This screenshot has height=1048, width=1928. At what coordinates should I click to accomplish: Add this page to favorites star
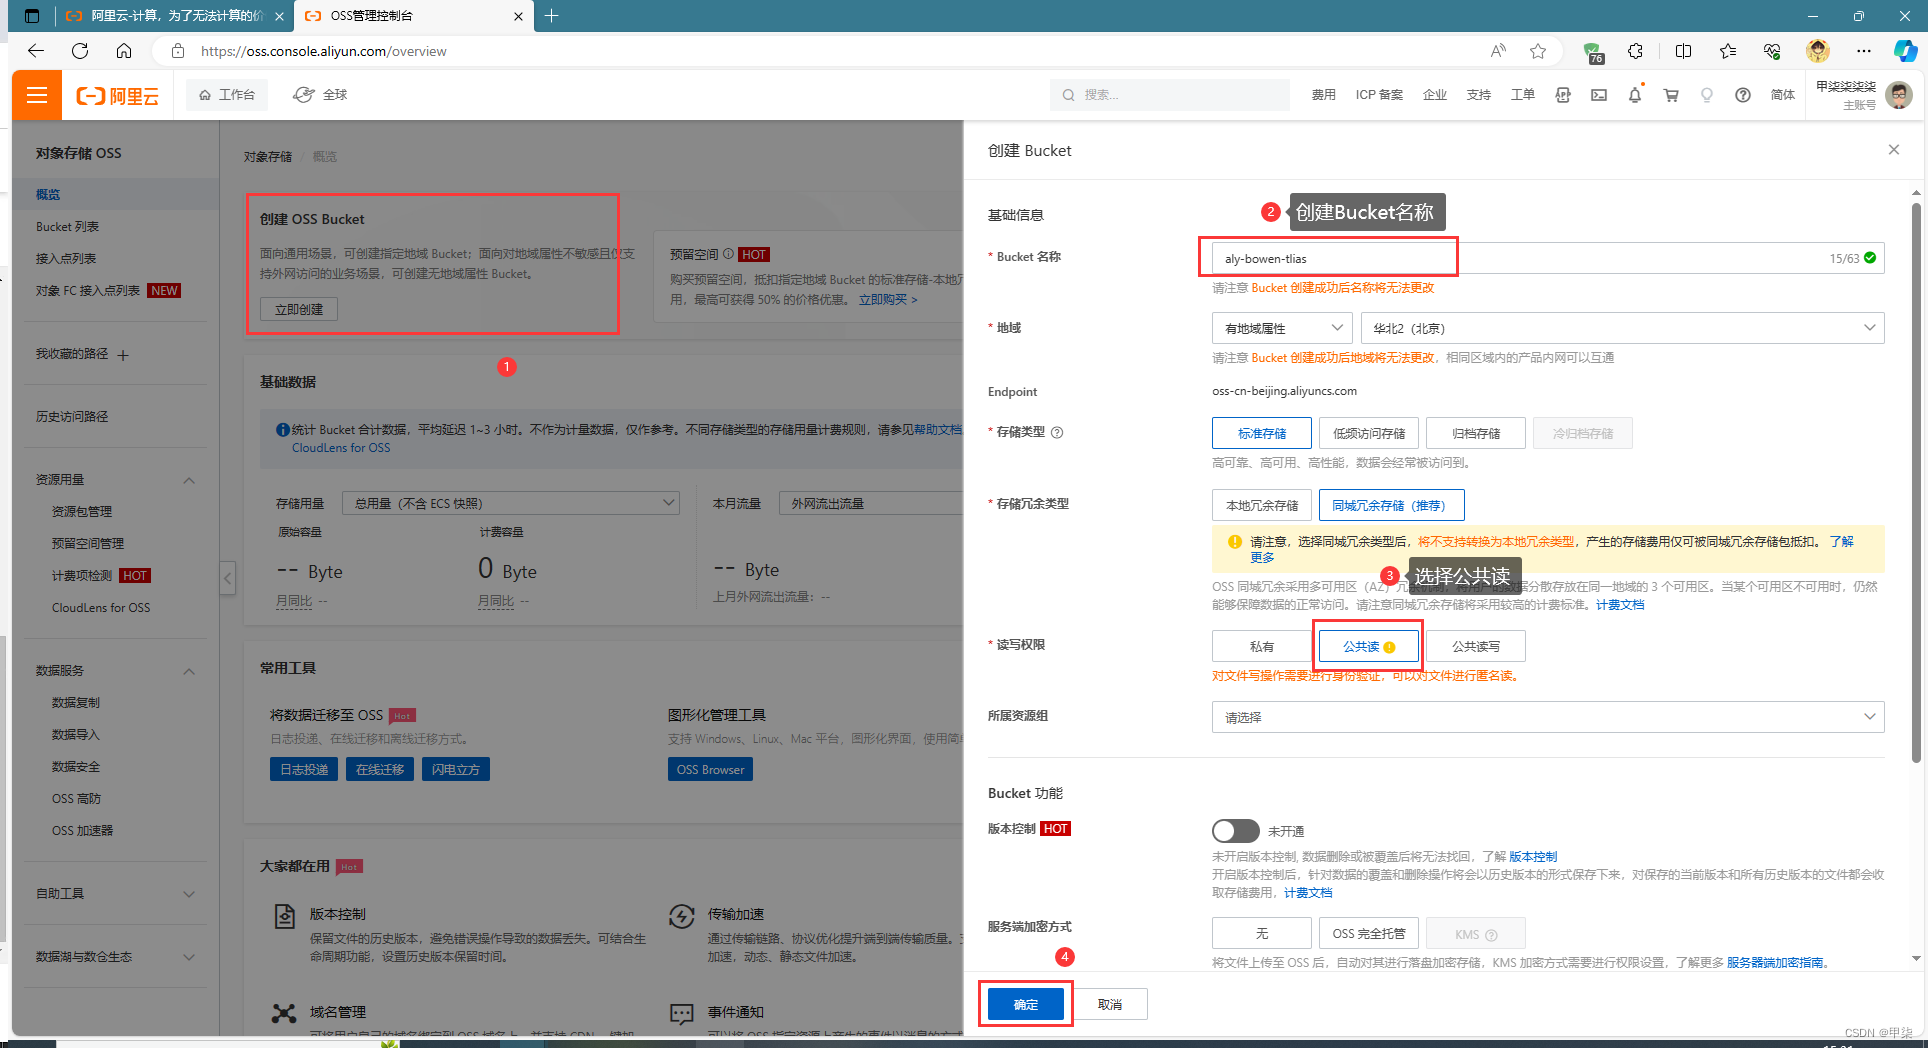[1538, 51]
